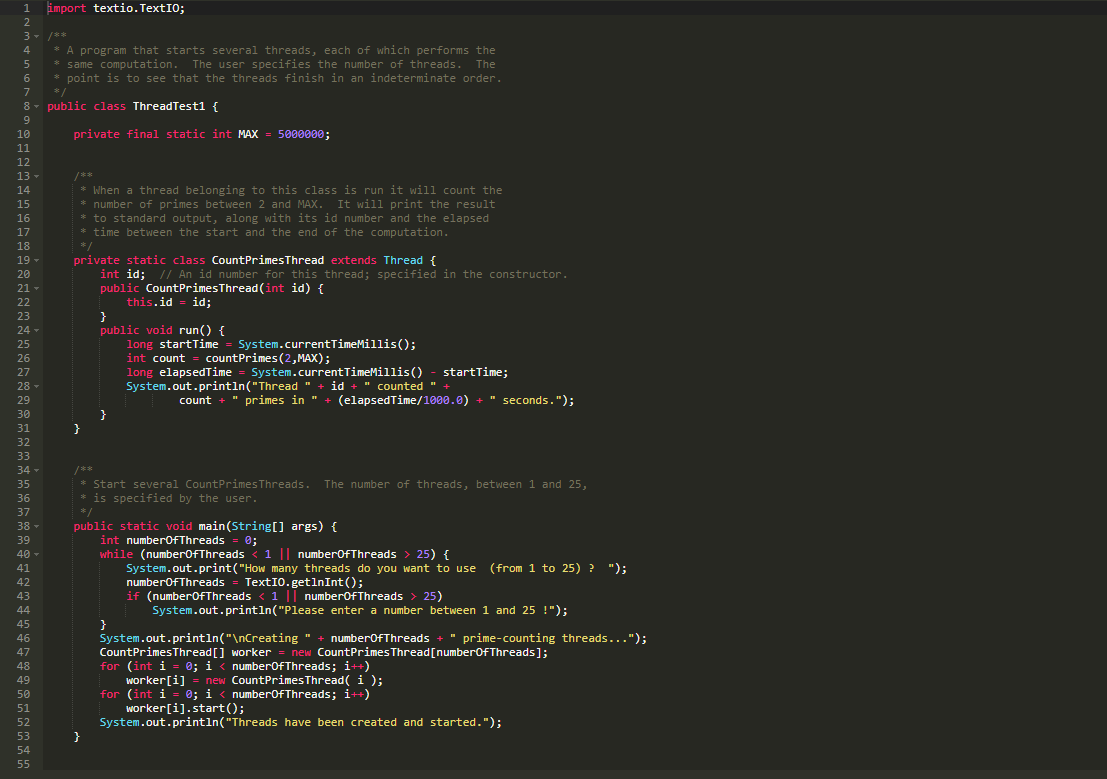1107x779 pixels.
Task: Click the 'extends' keyword
Action: tap(354, 260)
